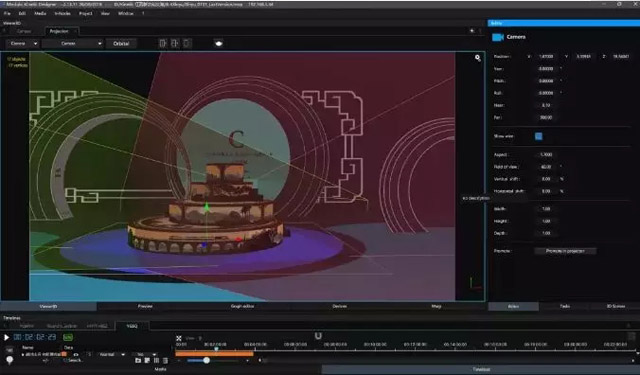Screen dimensions: 640x375
Task: Click the Promote in projector button
Action: coord(565,251)
